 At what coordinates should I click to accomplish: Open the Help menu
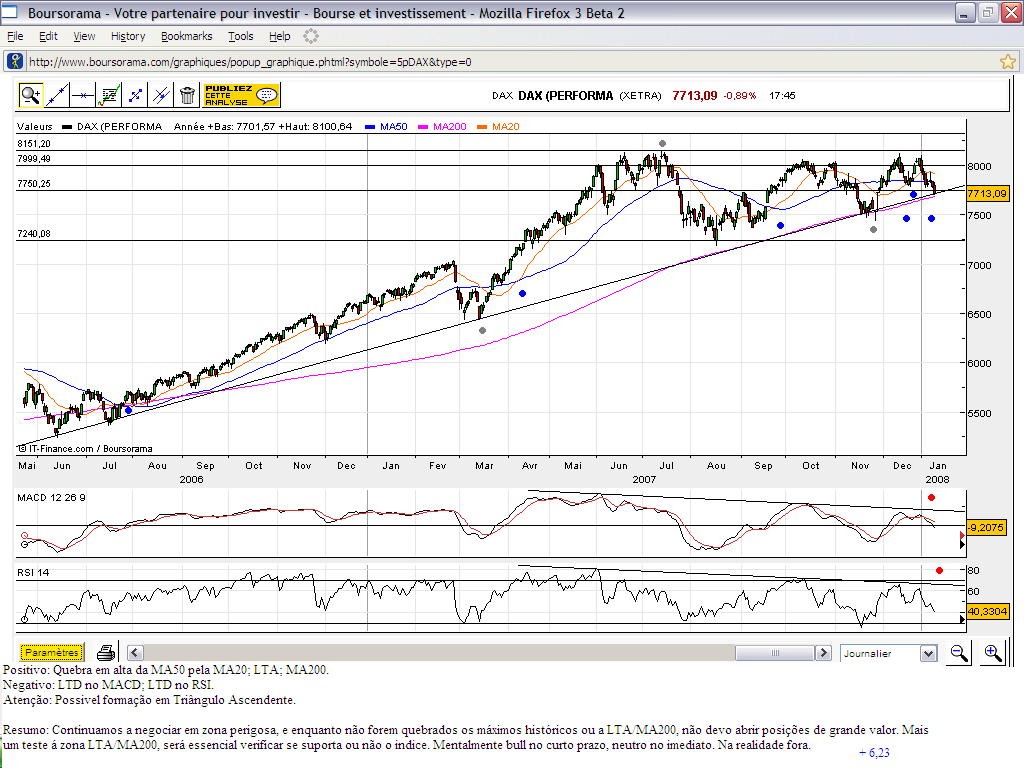coord(280,37)
